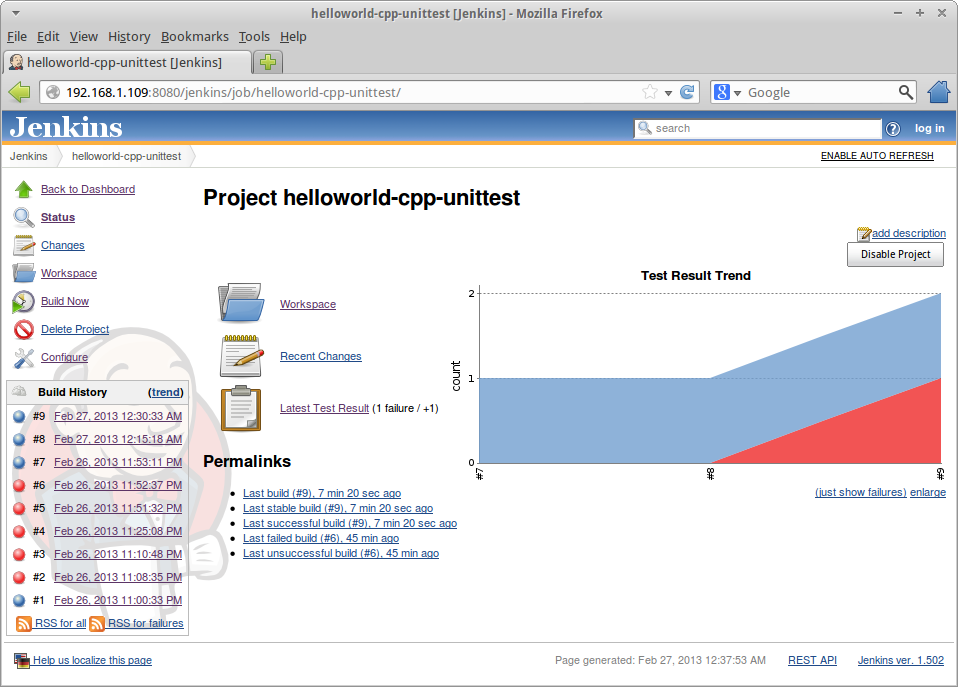Select the helloworld-cpp-unittest browser tab

click(x=128, y=62)
